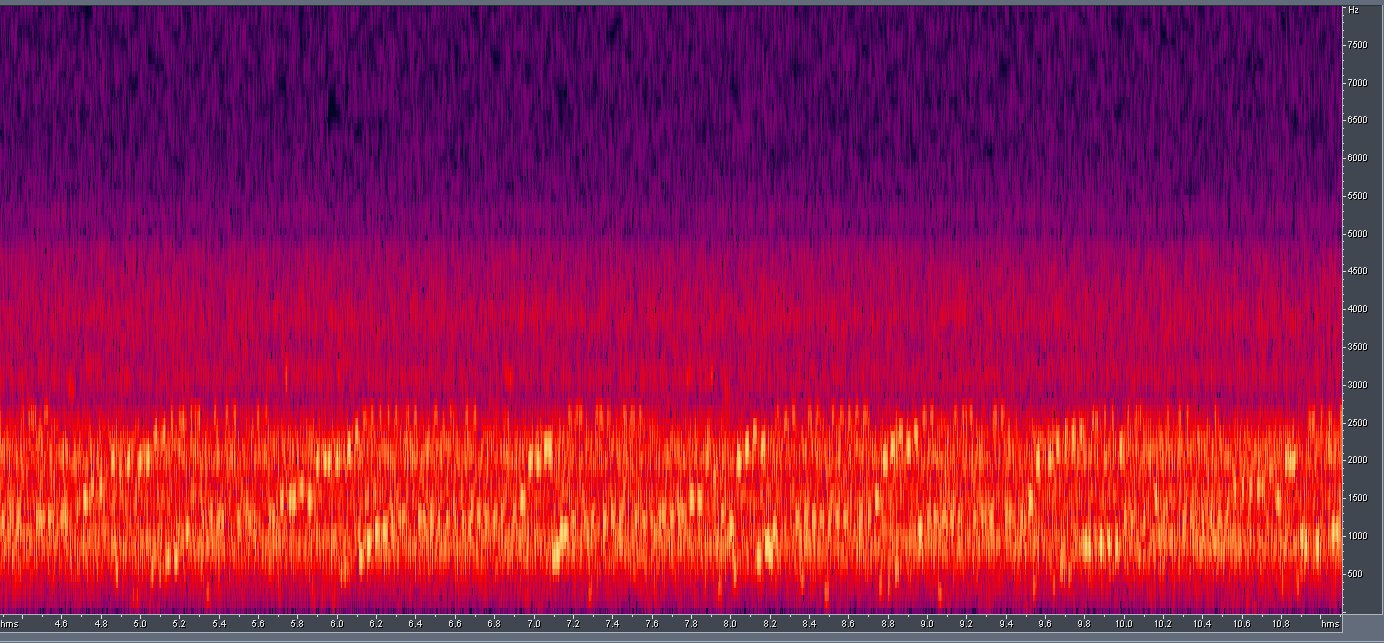Click the right hms label on time ruler
Viewport: 1384px width, 643px height.
coord(1328,623)
